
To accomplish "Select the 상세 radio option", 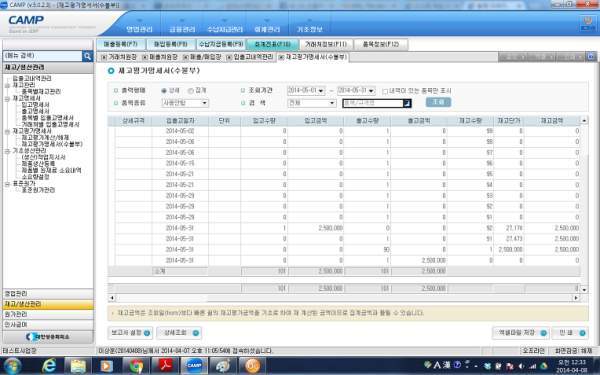I will (x=164, y=91).
